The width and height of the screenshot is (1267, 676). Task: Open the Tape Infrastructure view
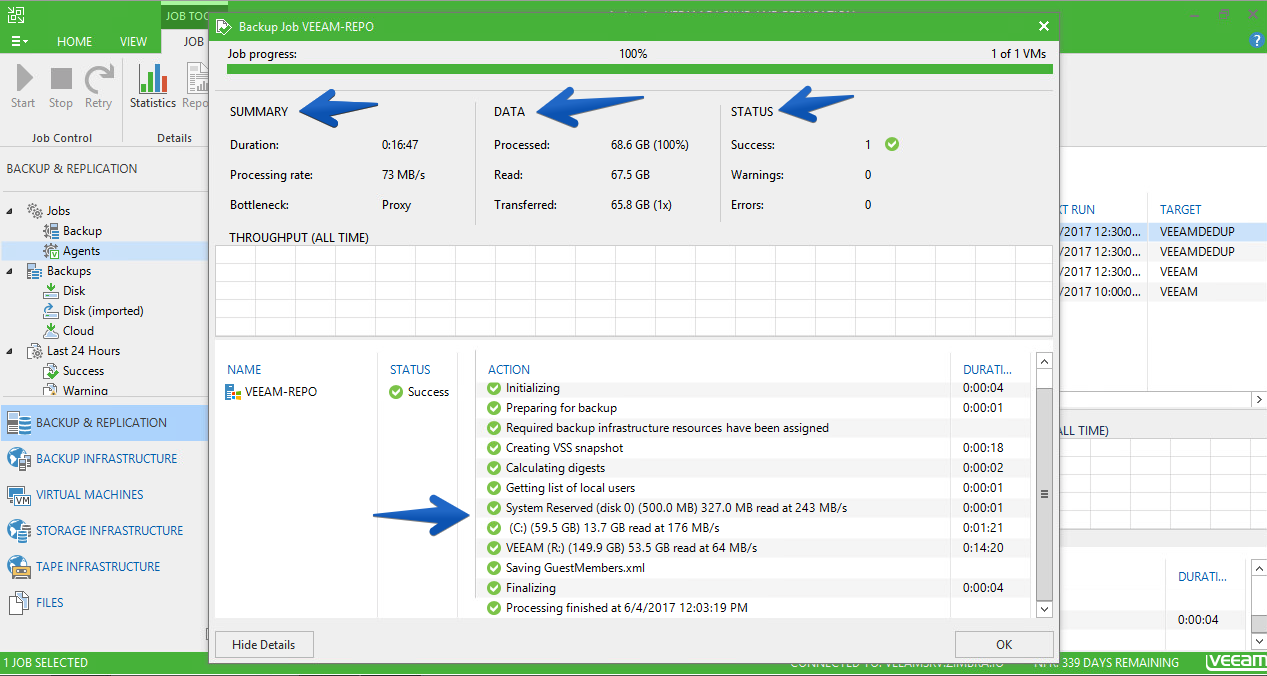click(104, 567)
